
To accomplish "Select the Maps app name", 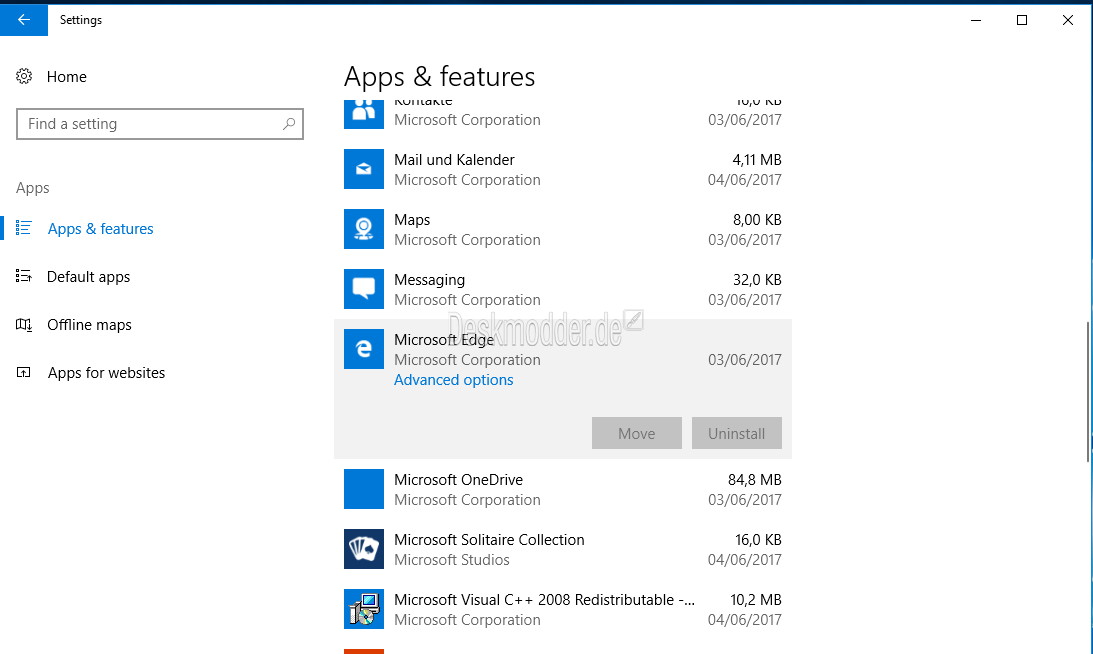I will (412, 220).
